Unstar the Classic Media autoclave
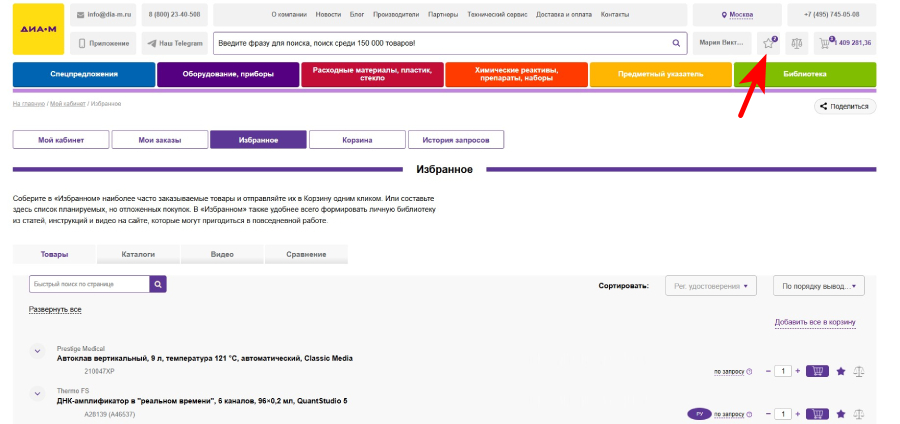Image resolution: width=900 pixels, height=424 pixels. coord(841,371)
